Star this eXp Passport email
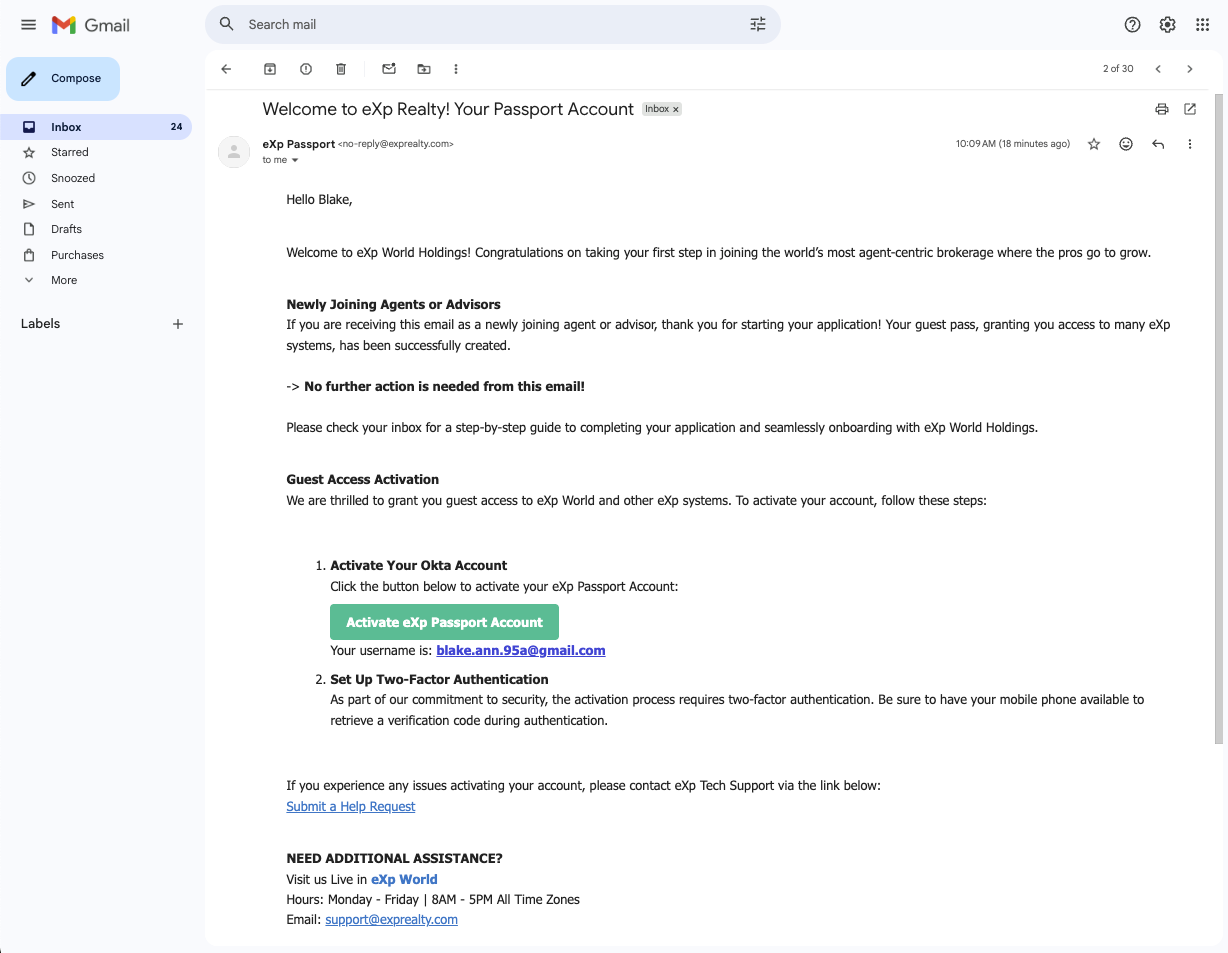Screen dimensions: 1228x953 [x=1094, y=144]
